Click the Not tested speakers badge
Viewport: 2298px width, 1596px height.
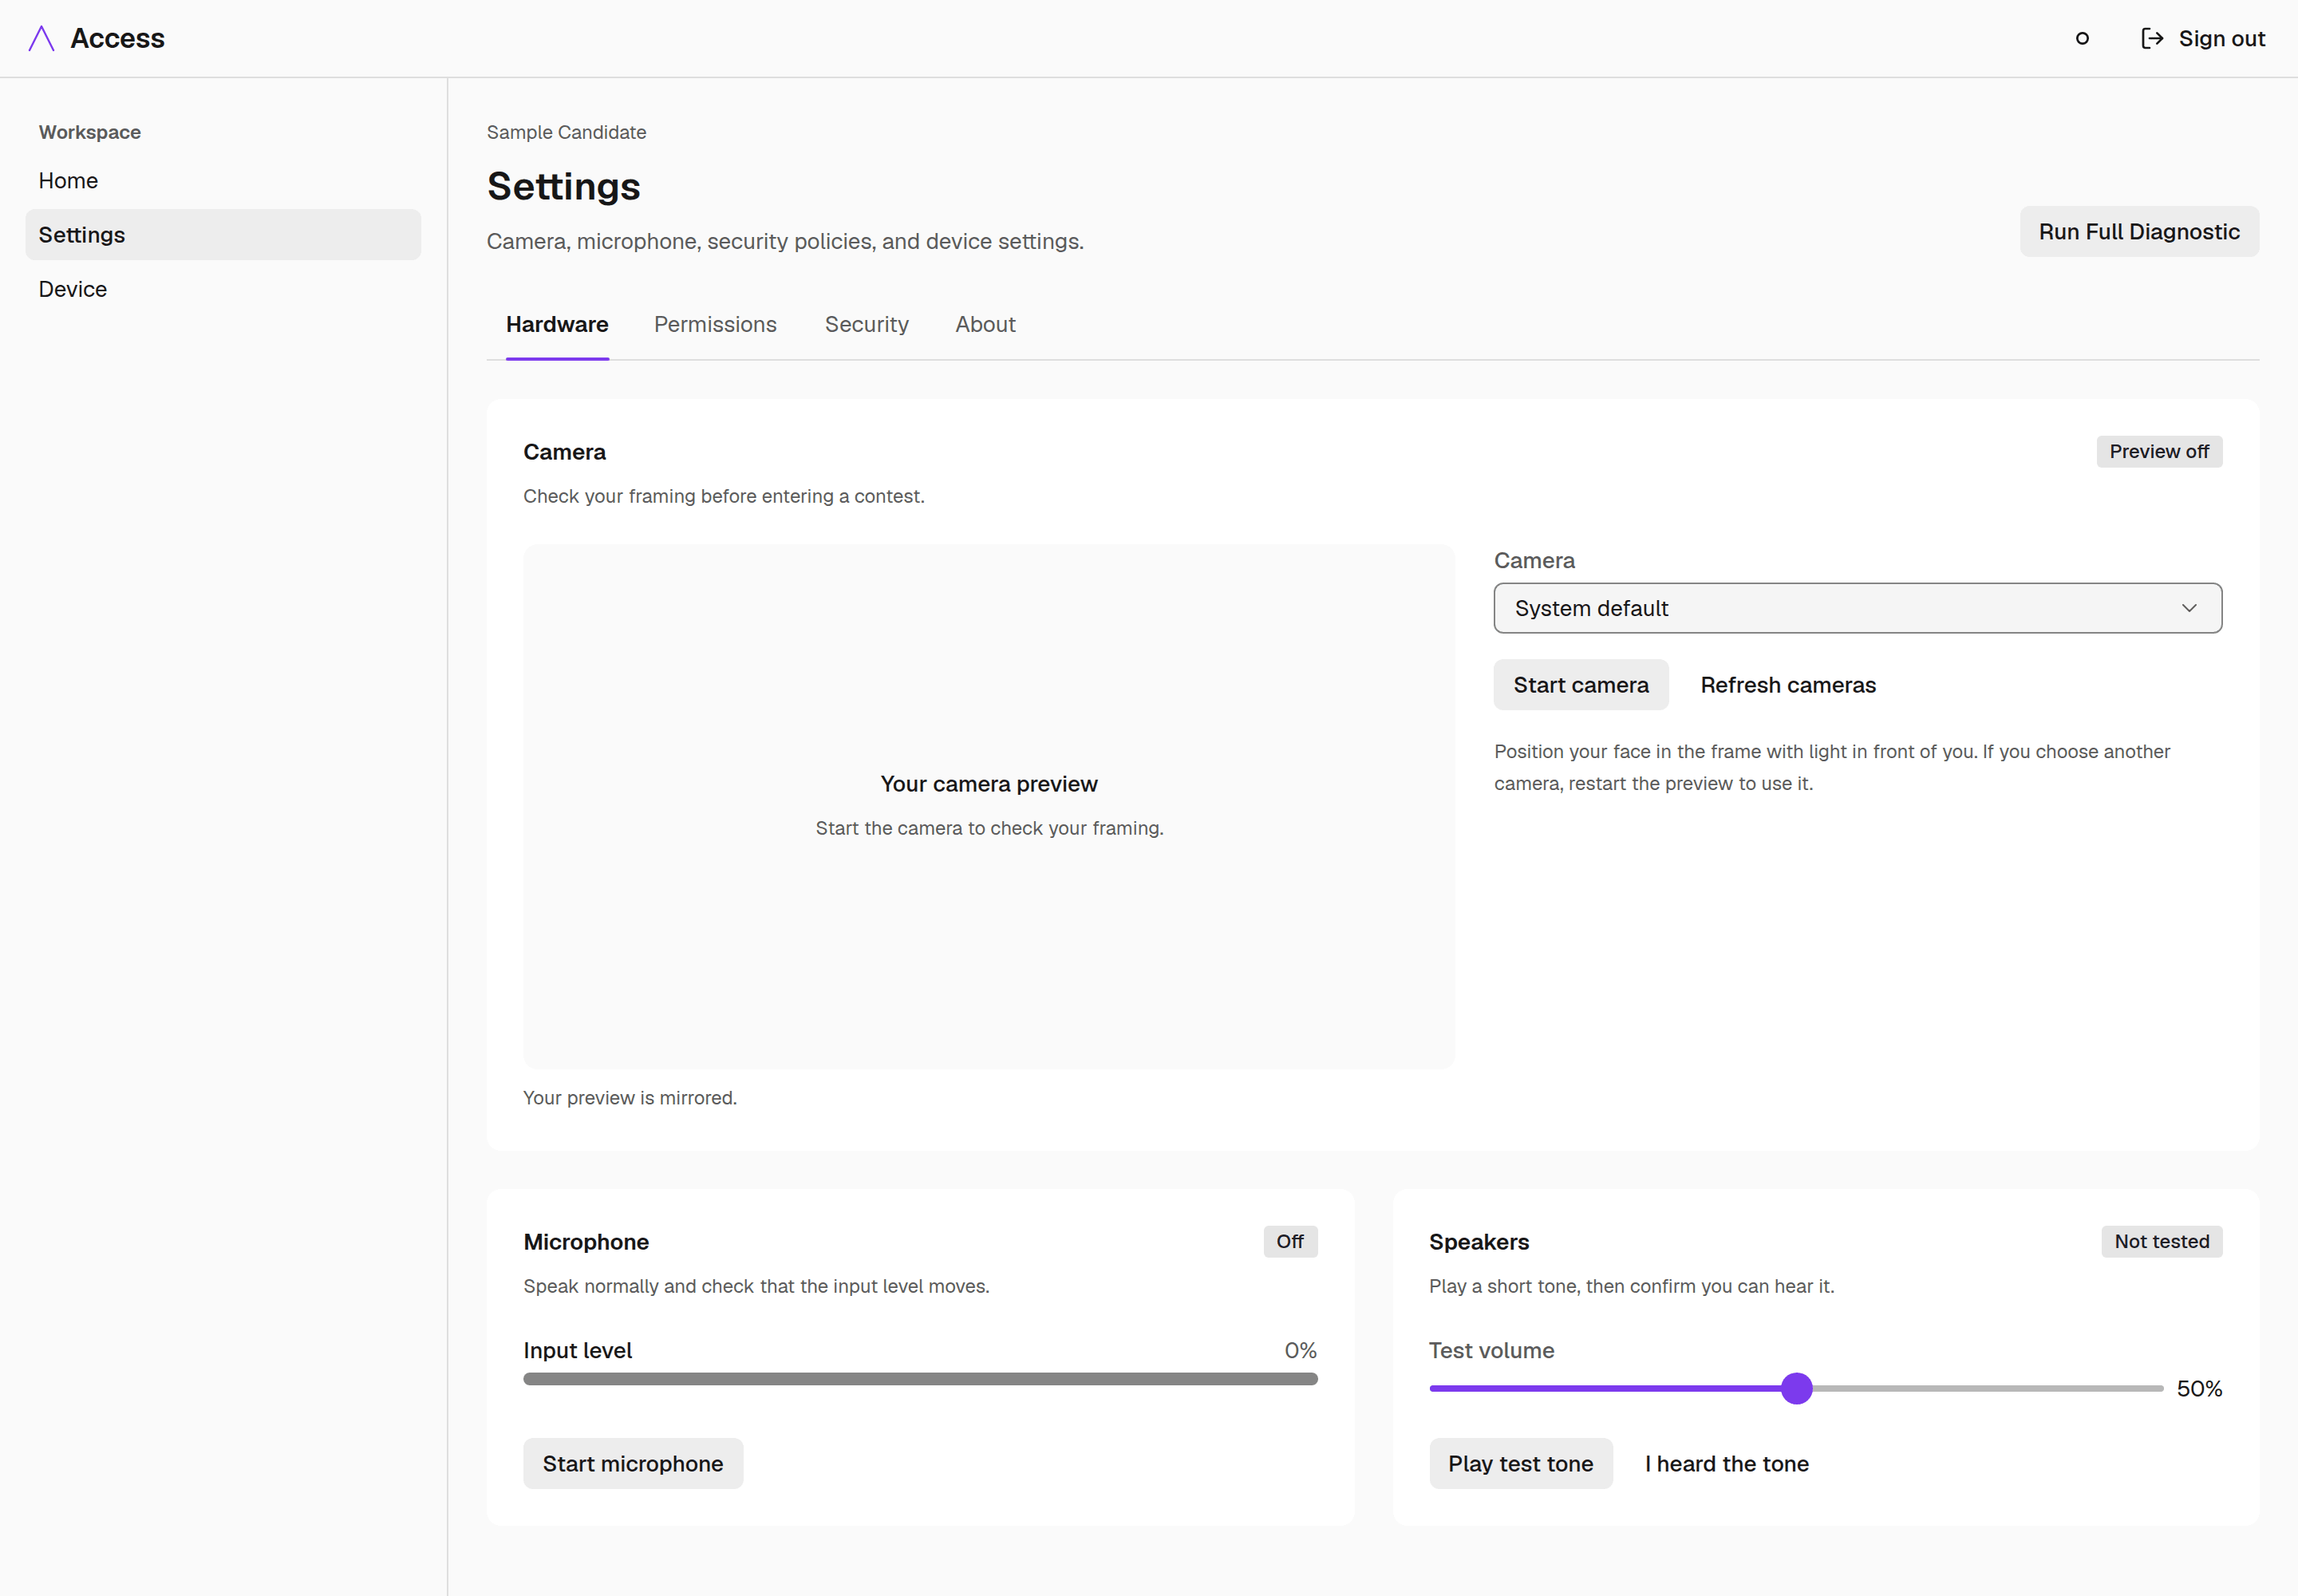coord(2161,1241)
